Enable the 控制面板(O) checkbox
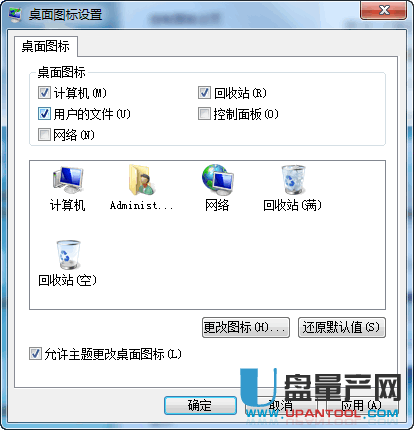 click(x=204, y=114)
